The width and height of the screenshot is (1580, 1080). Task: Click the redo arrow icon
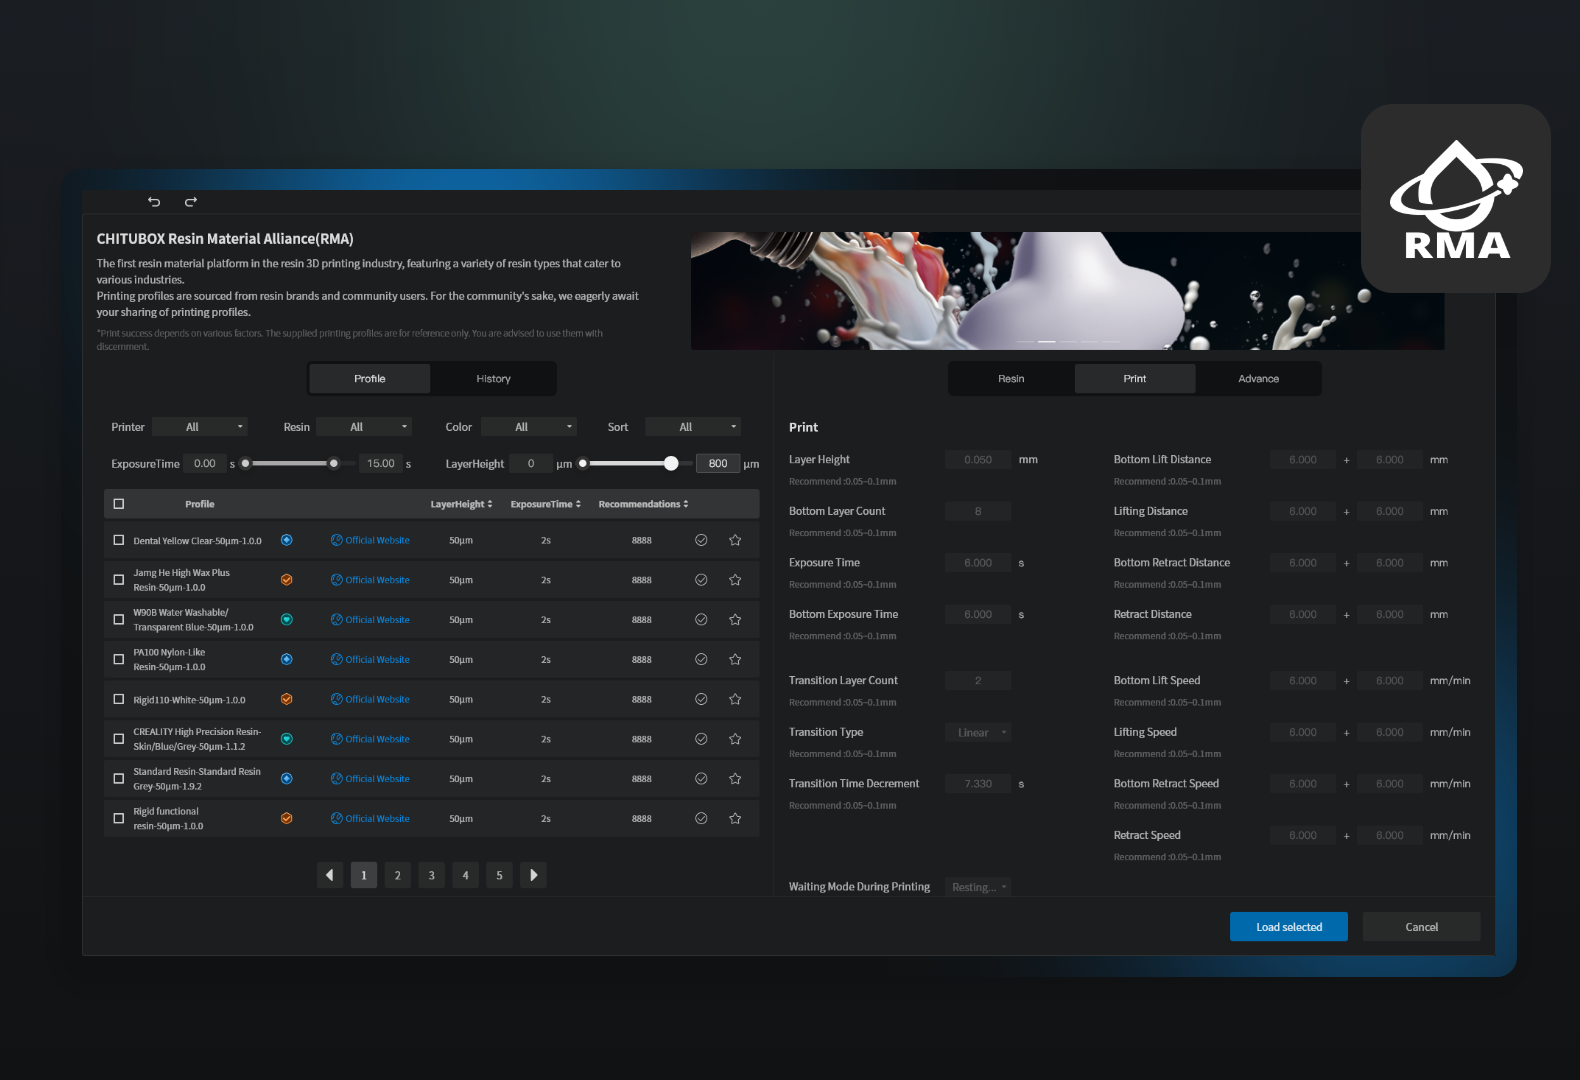click(x=190, y=202)
